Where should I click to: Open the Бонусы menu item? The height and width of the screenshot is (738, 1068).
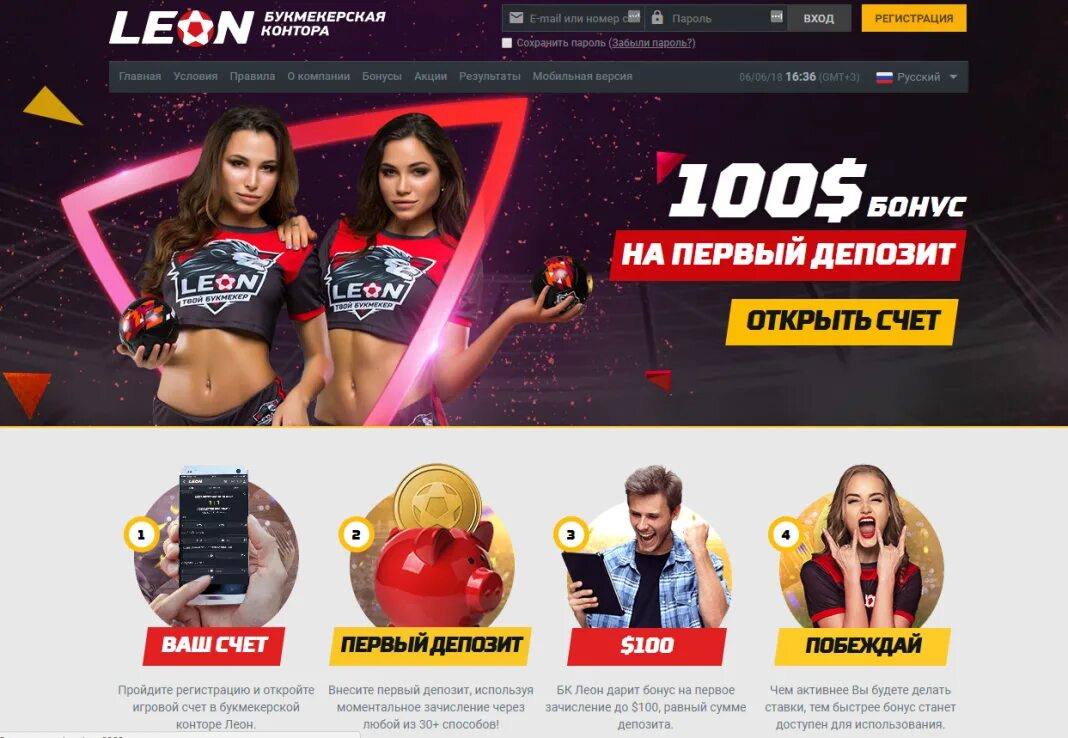[x=381, y=76]
